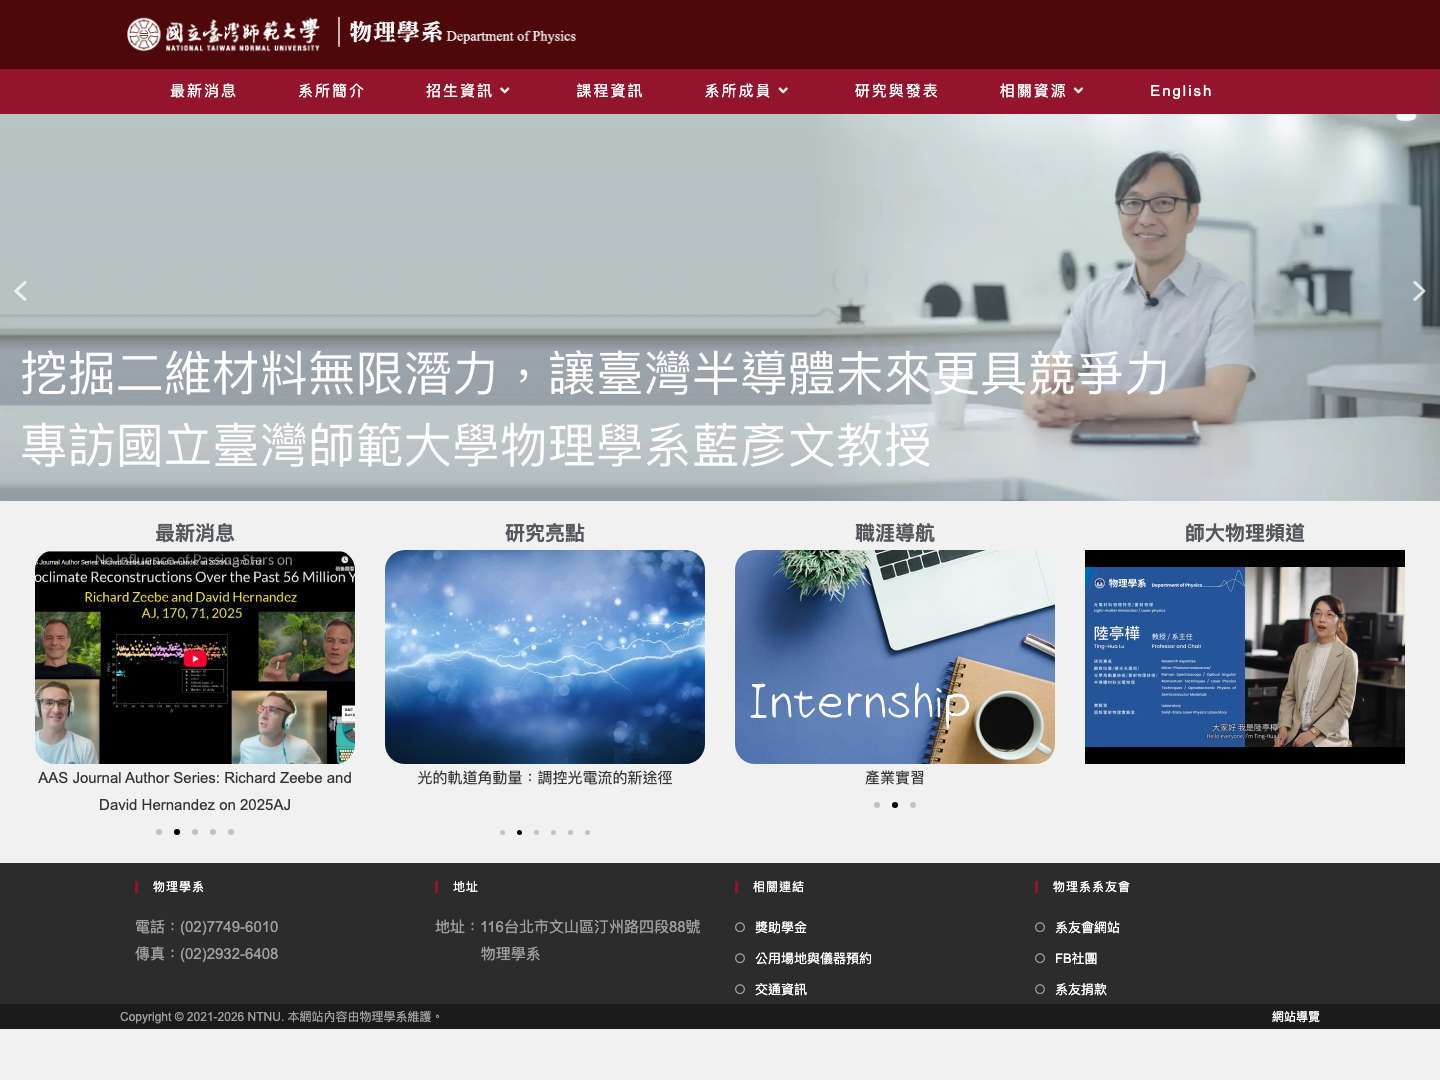Play the AAS Journal Author Series video
This screenshot has width=1440, height=1080.
(x=195, y=658)
